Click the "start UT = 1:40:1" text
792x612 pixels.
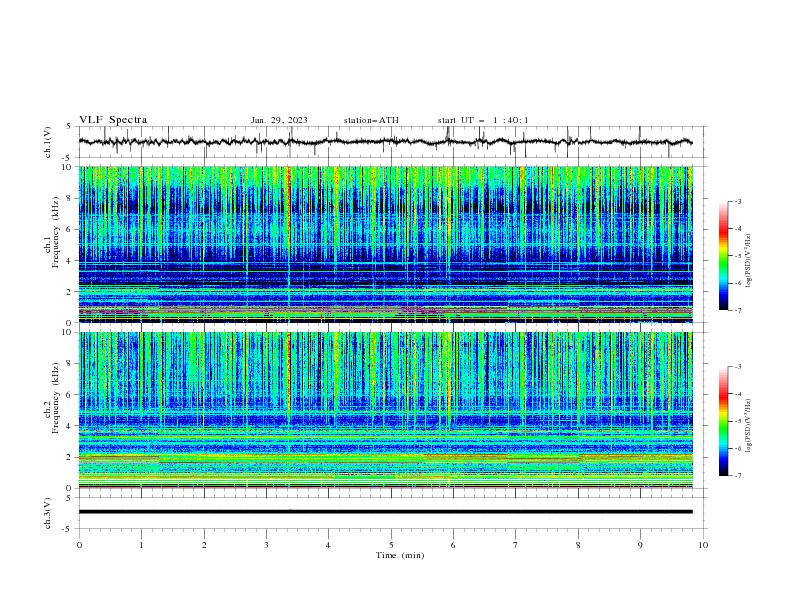pos(483,120)
